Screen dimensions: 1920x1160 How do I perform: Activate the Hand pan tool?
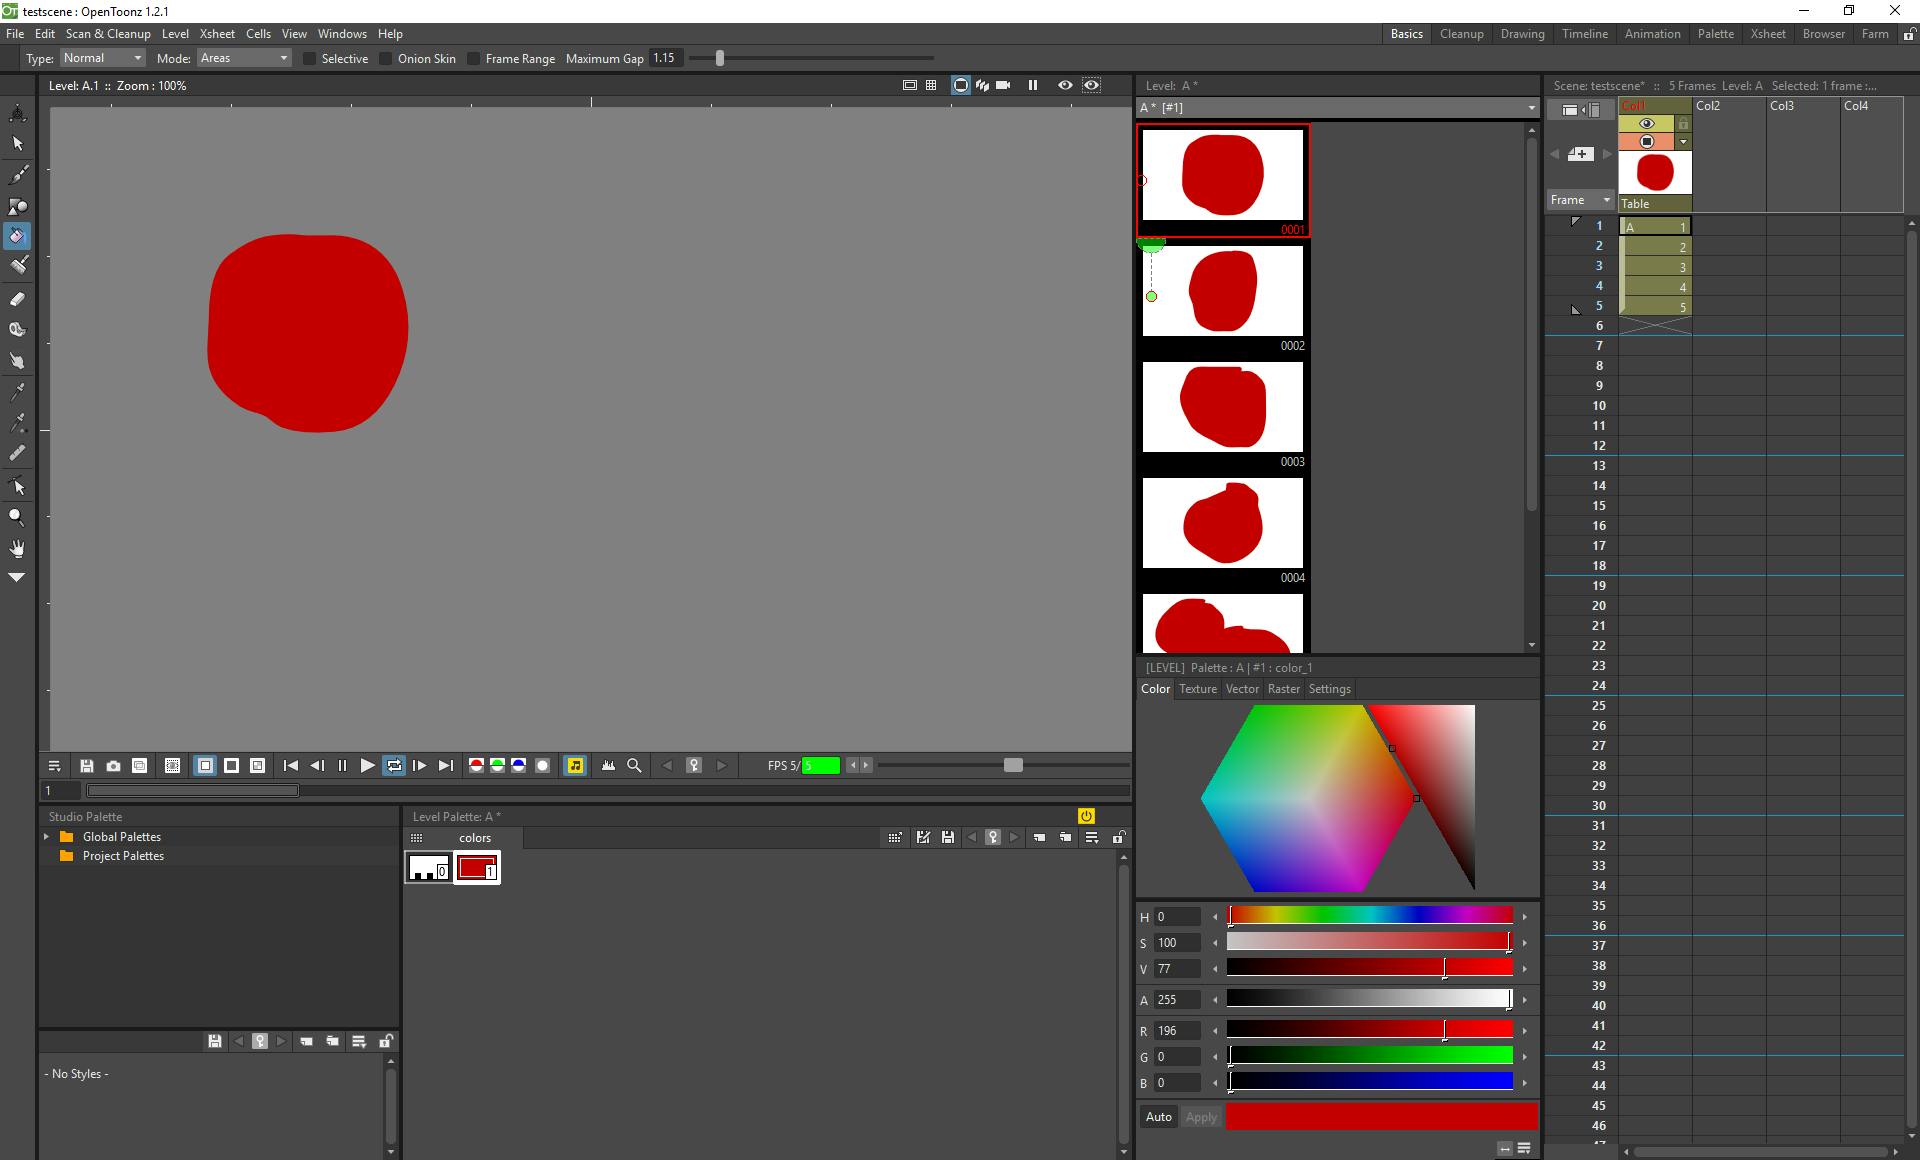(x=17, y=547)
